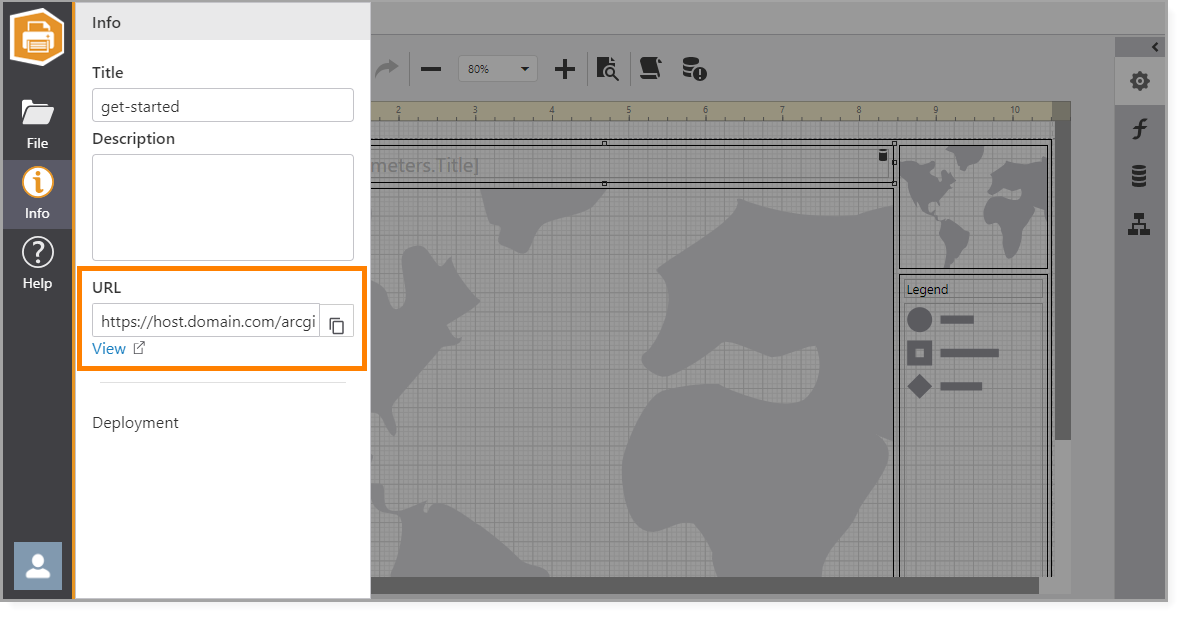Screen dimensions: 1183x617
Task: Open the Functions panel on the right sidebar
Action: pos(1139,129)
